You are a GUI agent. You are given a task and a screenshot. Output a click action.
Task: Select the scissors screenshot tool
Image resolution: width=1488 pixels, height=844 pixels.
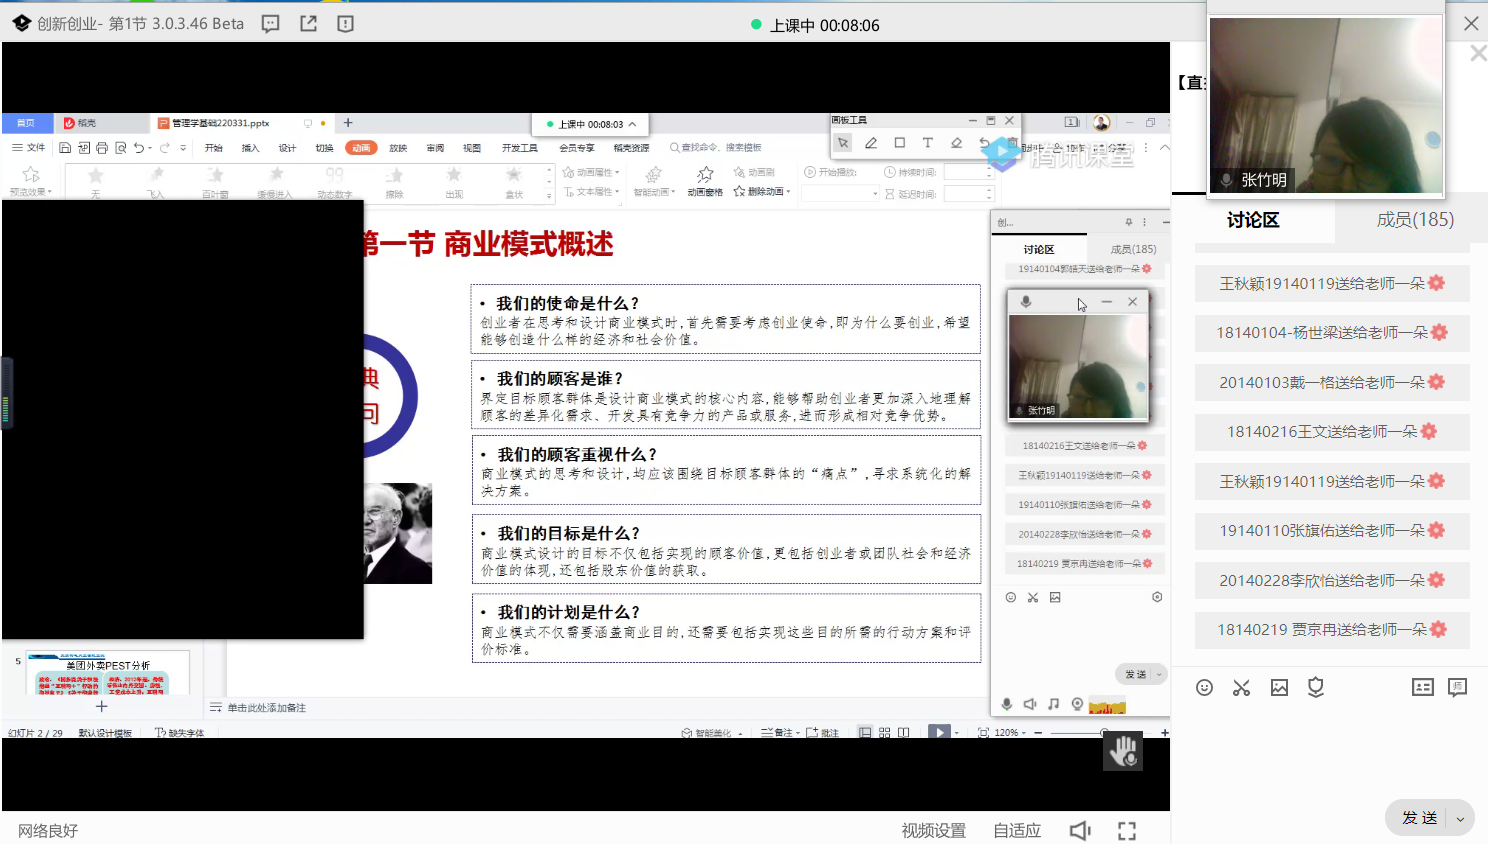pos(1241,687)
